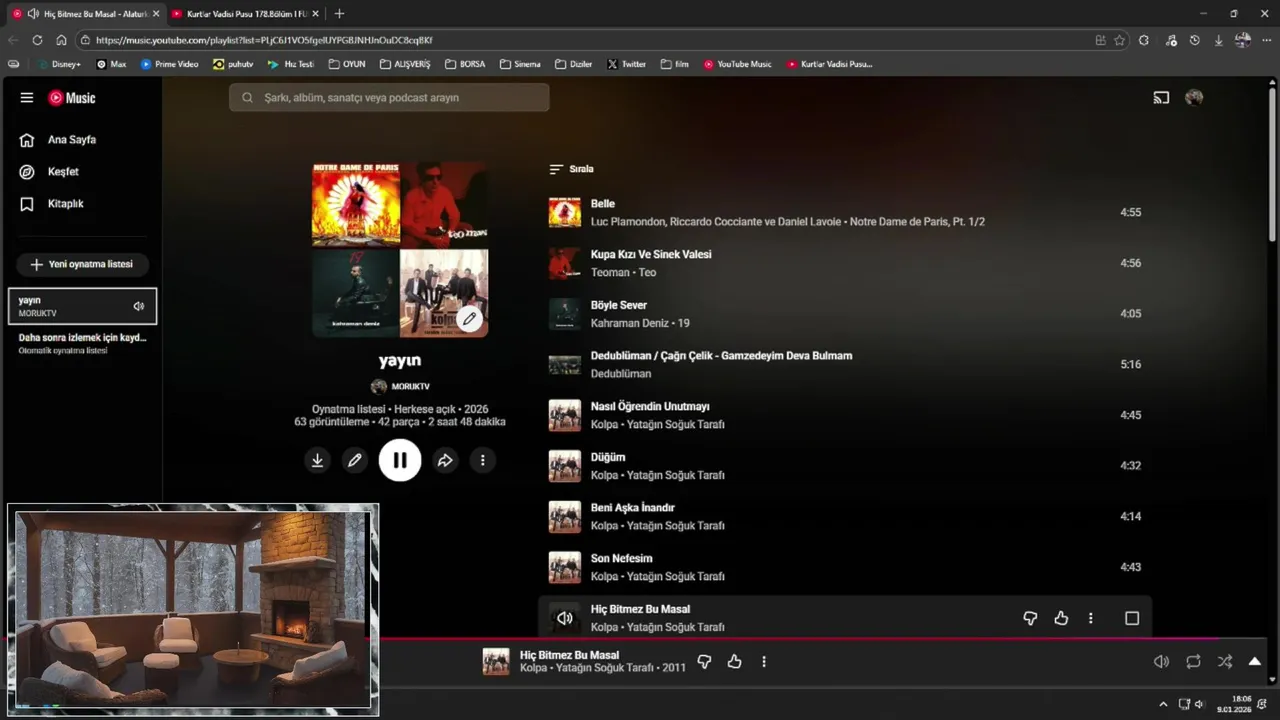Expand the now playing panel arrow
Screen dimensions: 1280x720
click(x=1255, y=662)
